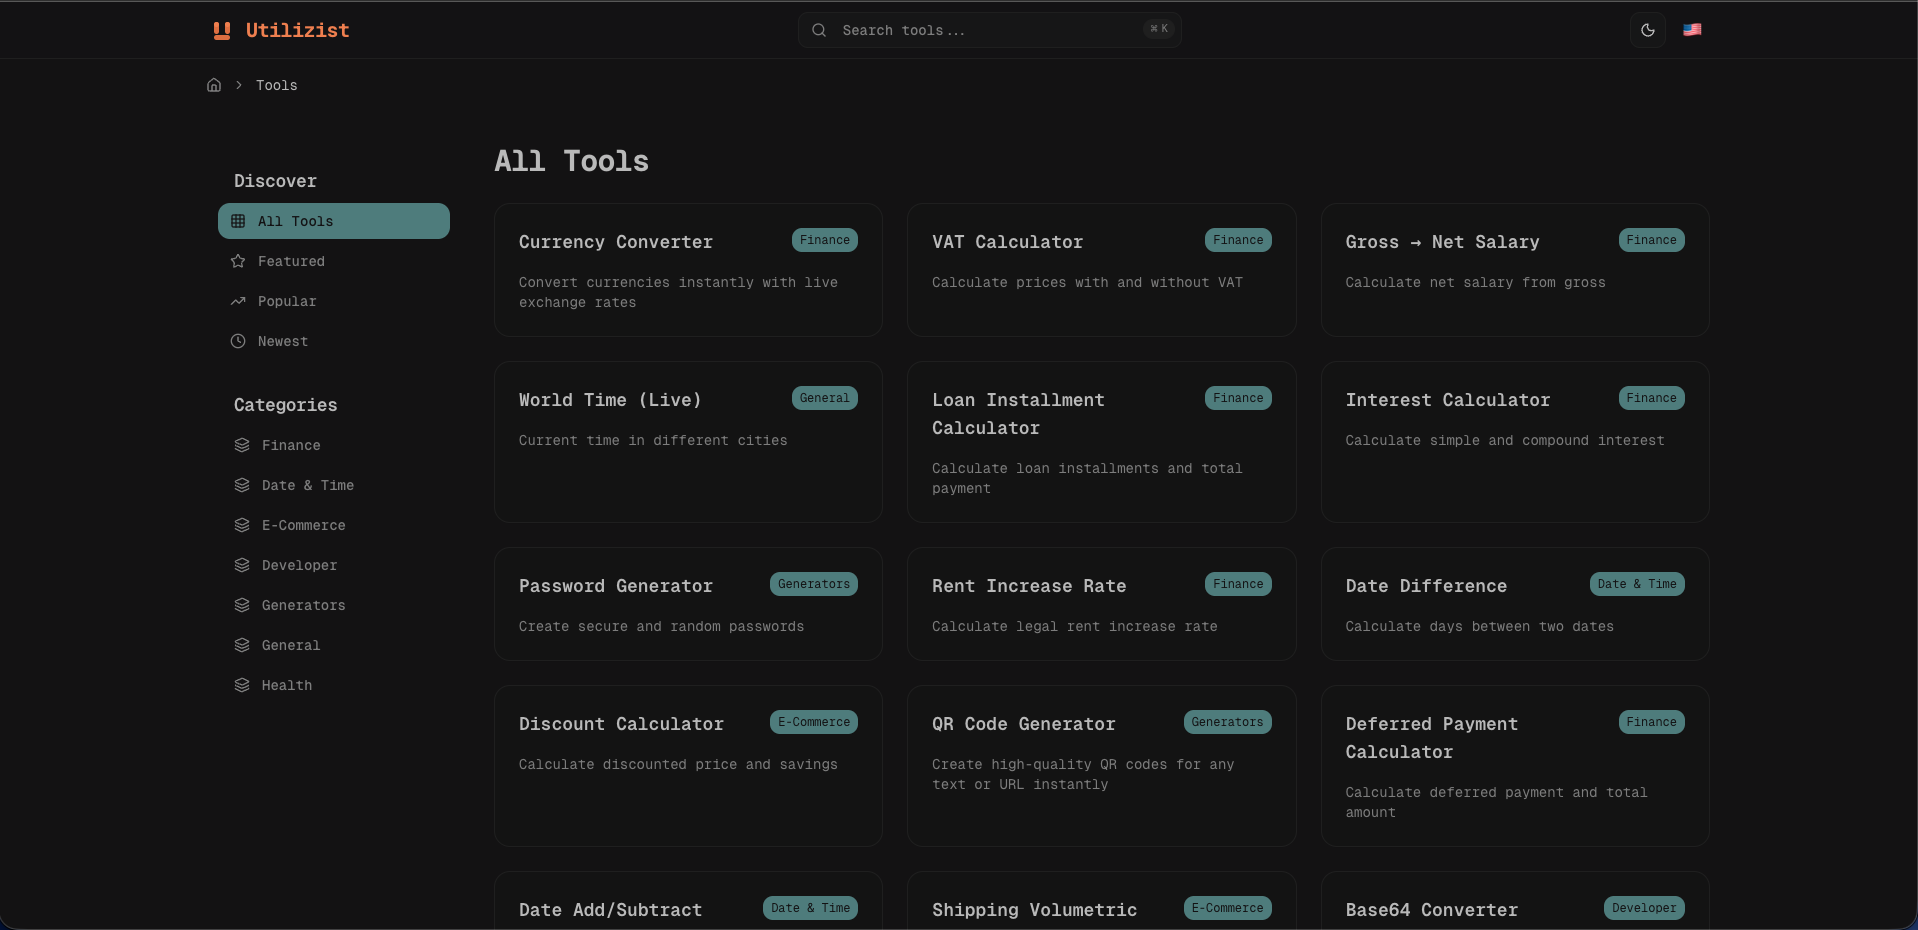Toggle dark mode with the moon icon
Screen dimensions: 1918x930
tap(1647, 30)
